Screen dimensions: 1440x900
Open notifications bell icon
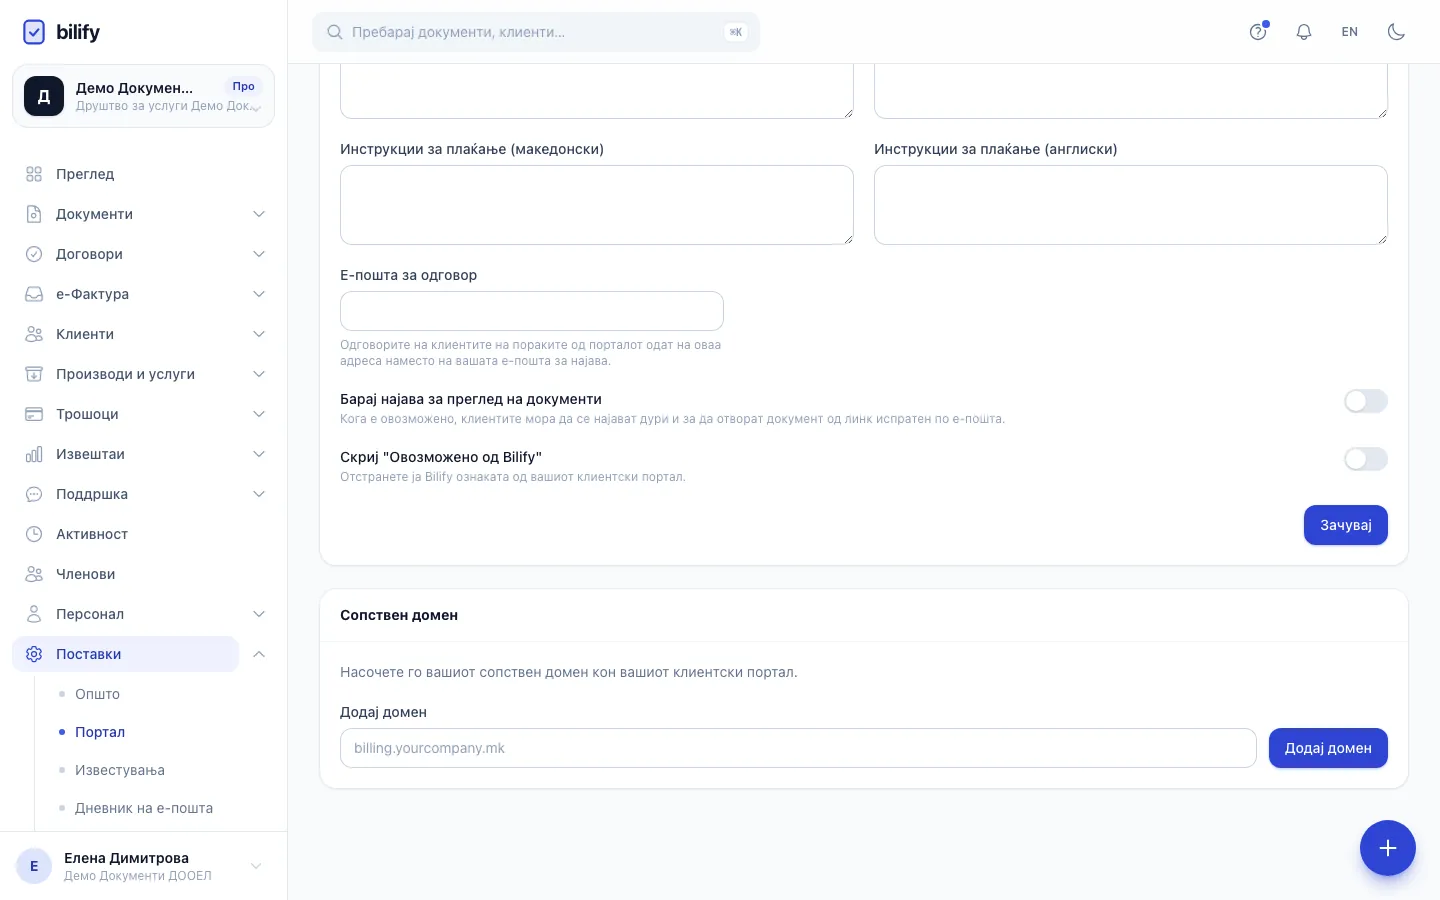pyautogui.click(x=1304, y=32)
